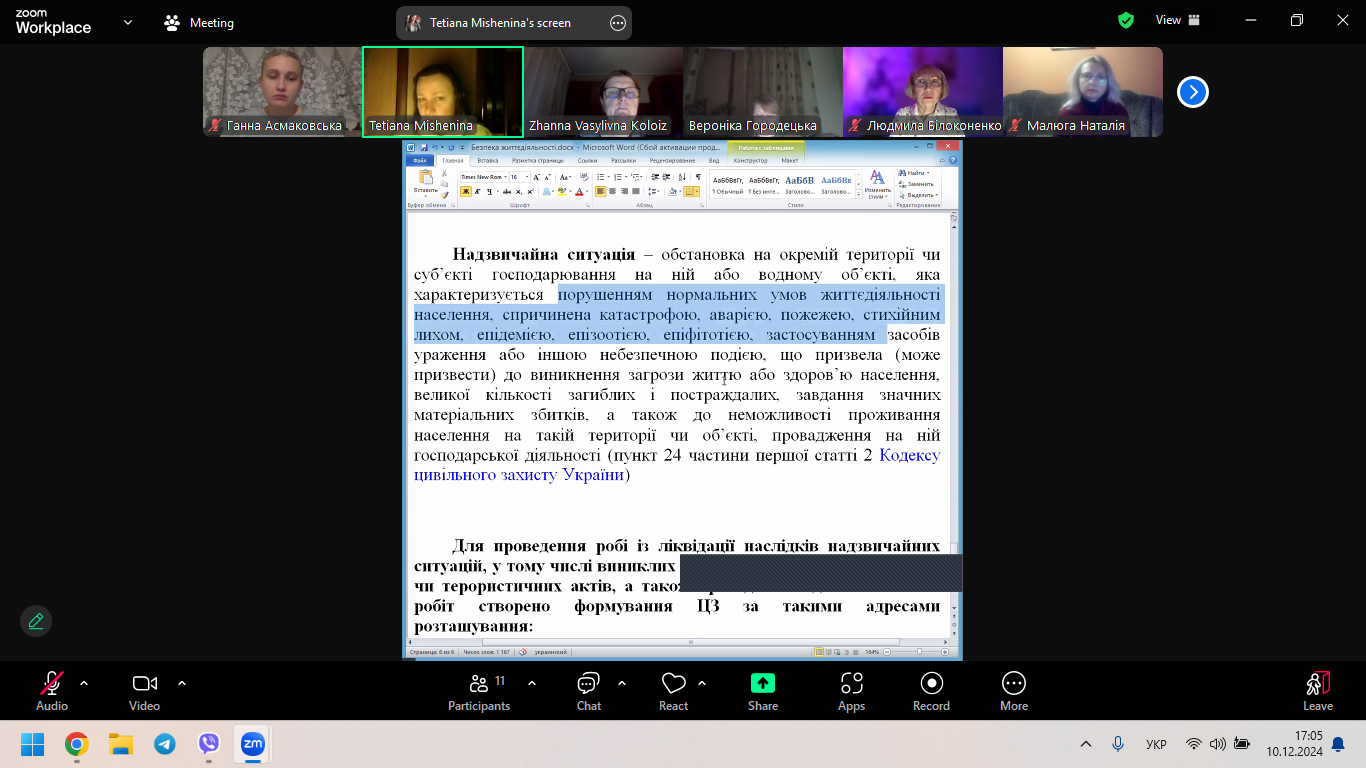Click the Cut scissors icon in Word ribbon
1366x768 pixels.
pos(445,173)
